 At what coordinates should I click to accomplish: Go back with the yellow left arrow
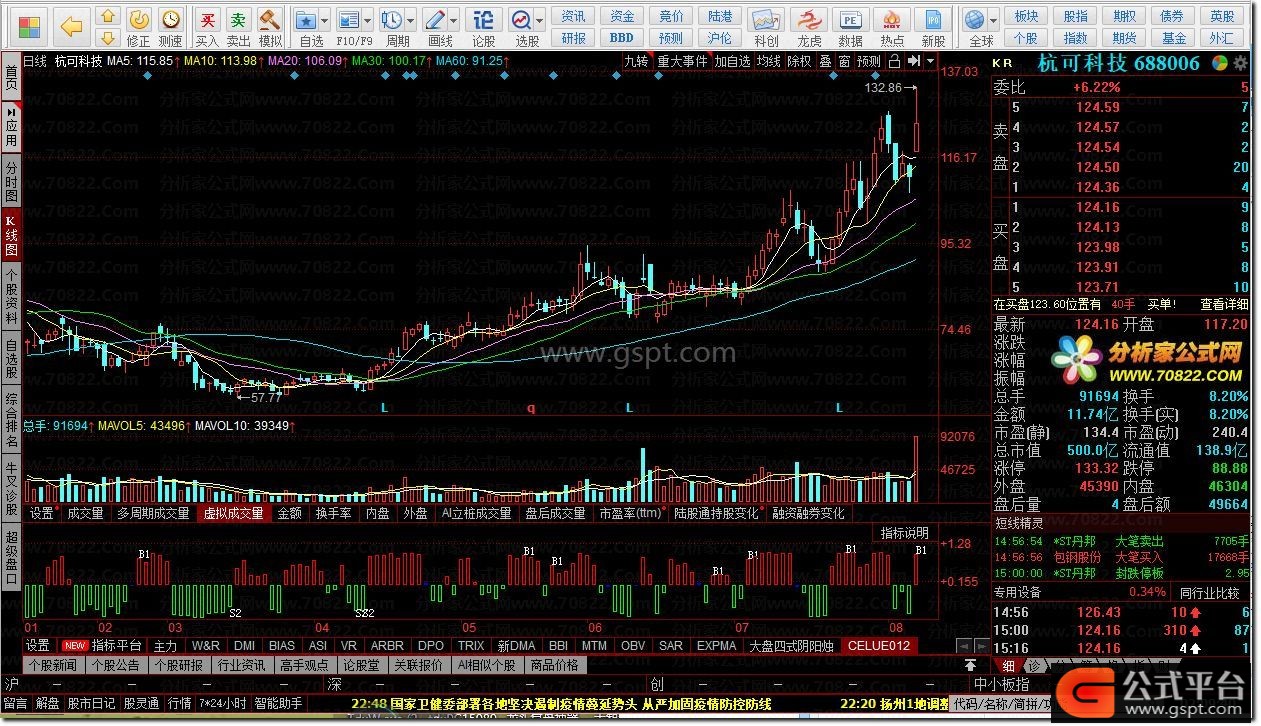click(72, 26)
